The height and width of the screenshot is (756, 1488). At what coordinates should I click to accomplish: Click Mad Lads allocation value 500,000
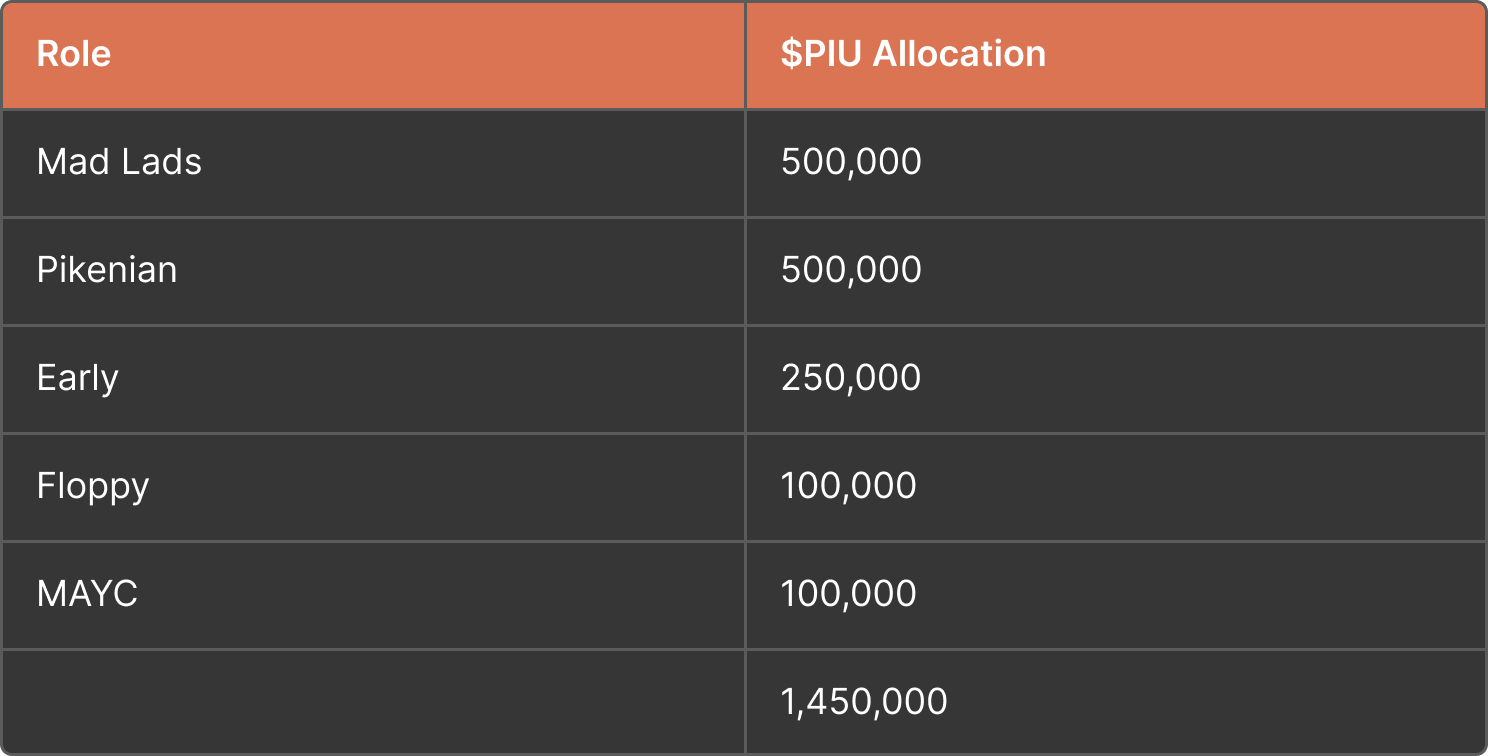tap(851, 162)
